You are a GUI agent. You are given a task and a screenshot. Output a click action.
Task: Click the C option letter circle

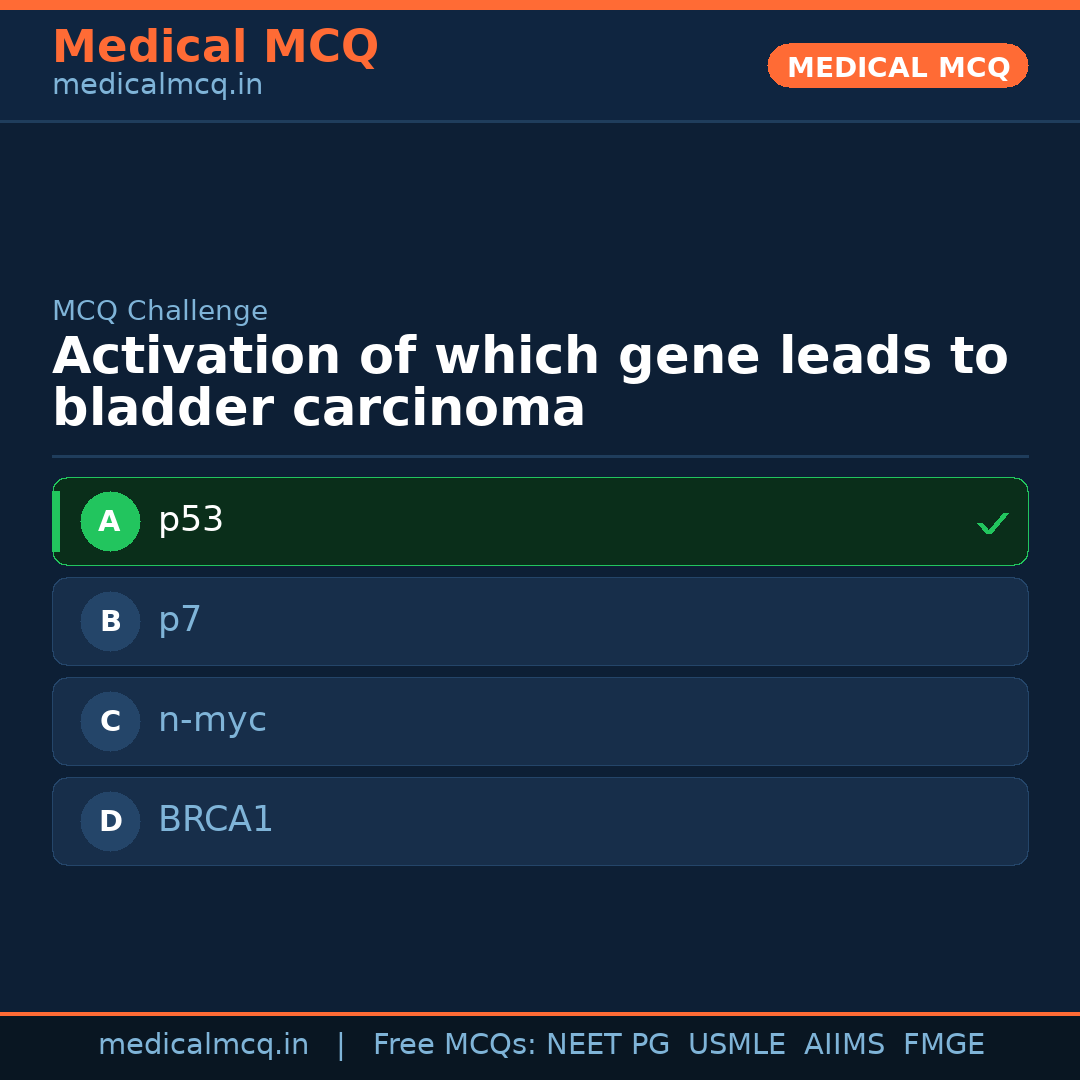coord(110,721)
